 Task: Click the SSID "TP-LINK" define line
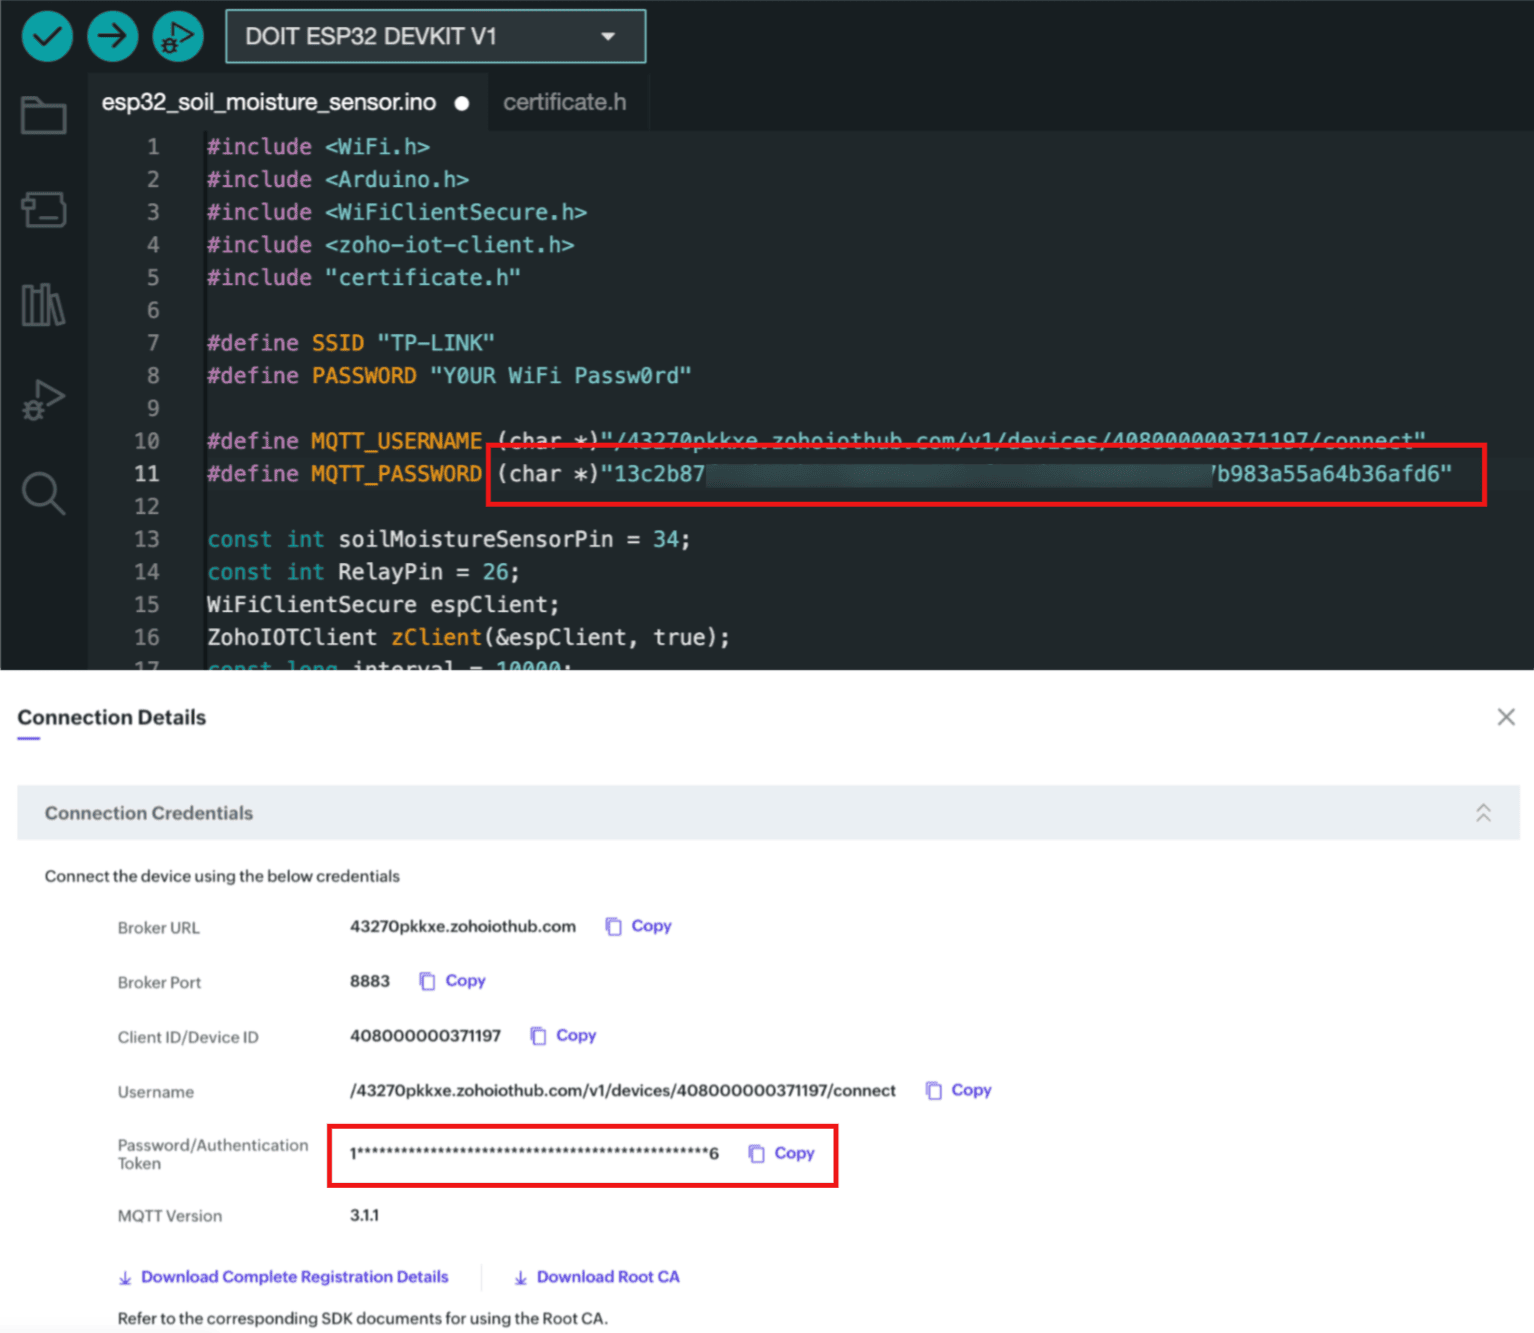351,343
